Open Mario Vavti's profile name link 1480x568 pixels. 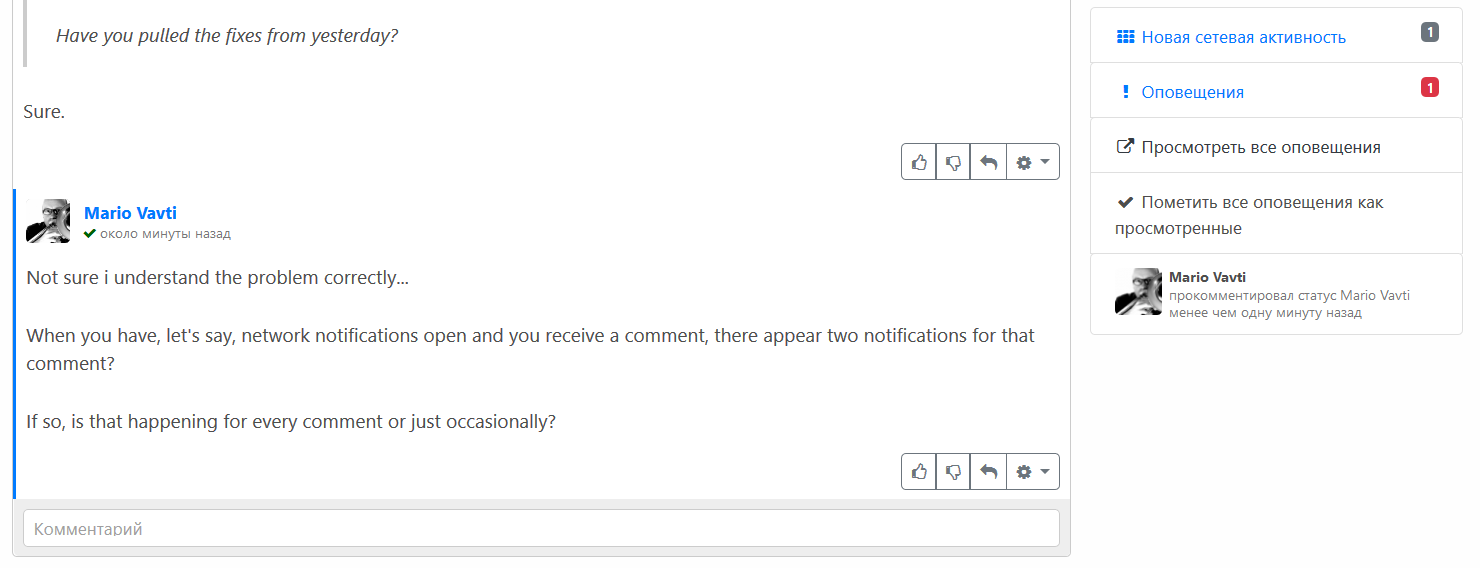coord(130,213)
